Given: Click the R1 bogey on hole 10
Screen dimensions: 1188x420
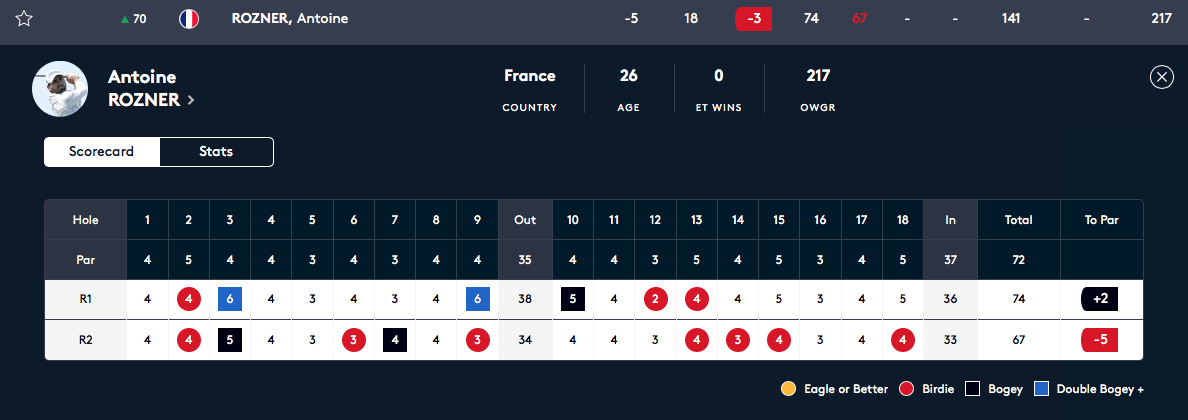Looking at the screenshot, I should tap(573, 298).
